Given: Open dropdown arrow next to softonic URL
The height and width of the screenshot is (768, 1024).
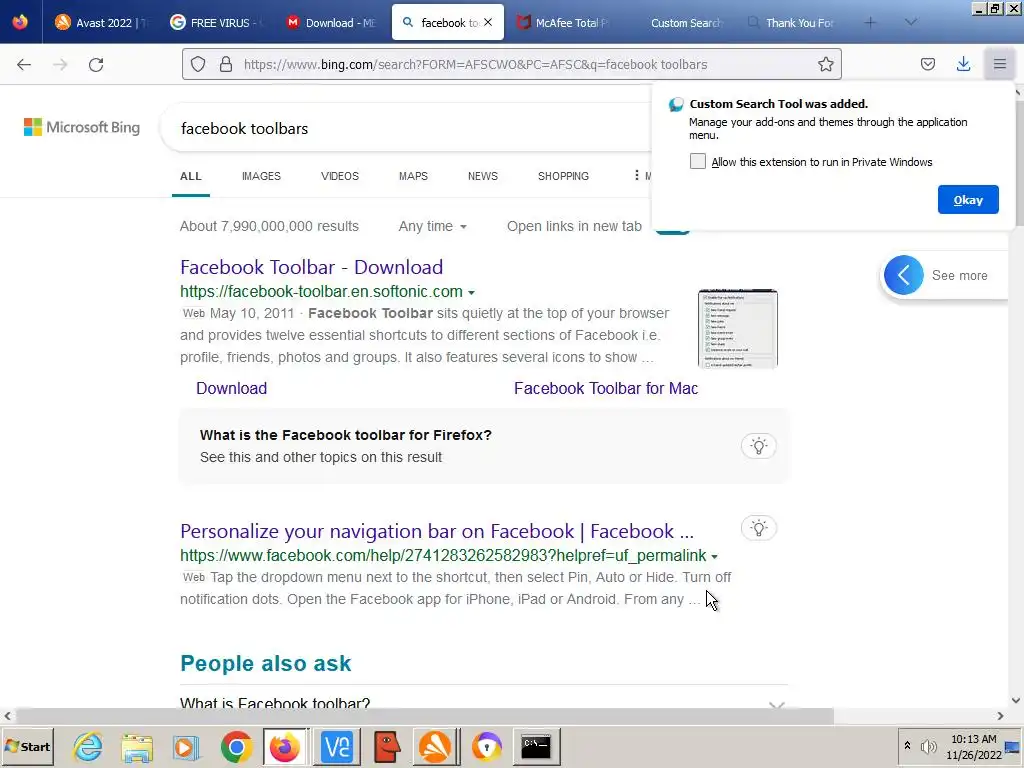Looking at the screenshot, I should [472, 293].
